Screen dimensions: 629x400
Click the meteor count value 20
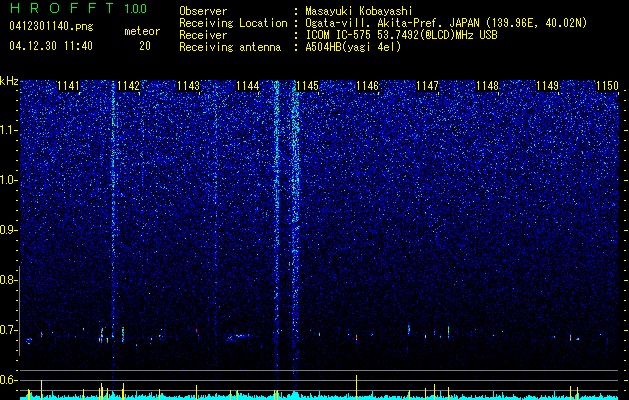(145, 46)
